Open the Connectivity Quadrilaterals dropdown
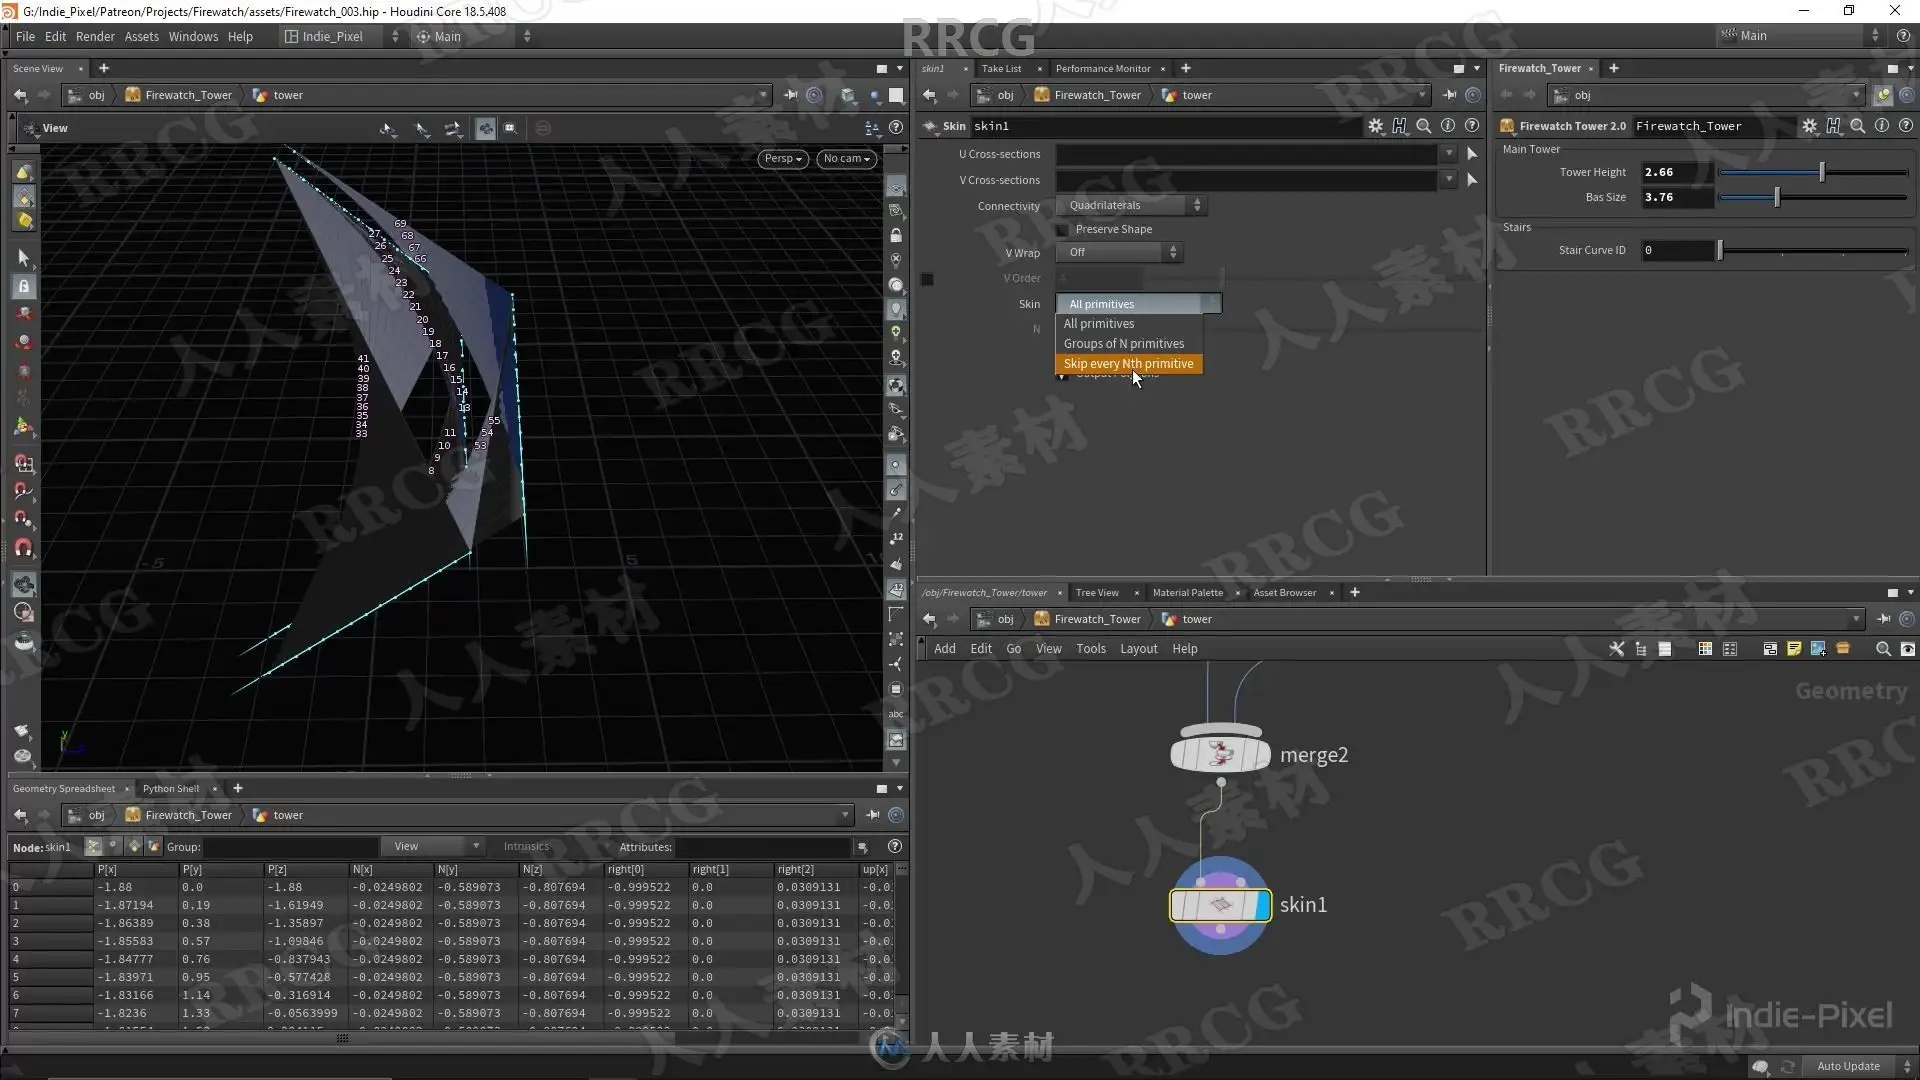 pyautogui.click(x=1131, y=205)
